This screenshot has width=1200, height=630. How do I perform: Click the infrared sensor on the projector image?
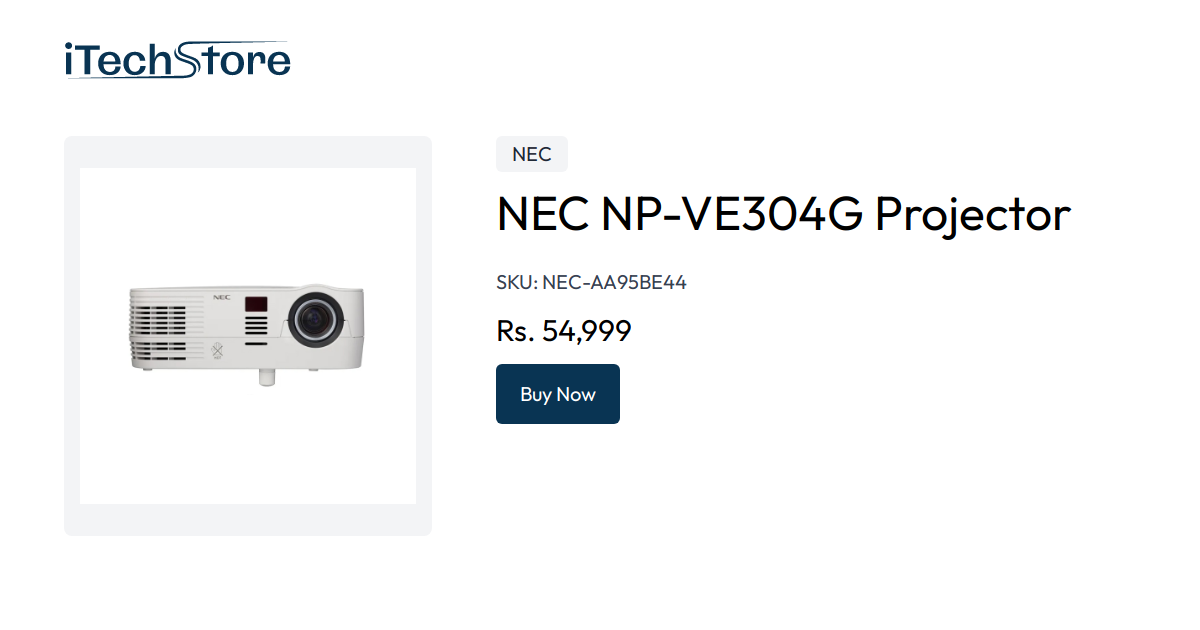[256, 303]
